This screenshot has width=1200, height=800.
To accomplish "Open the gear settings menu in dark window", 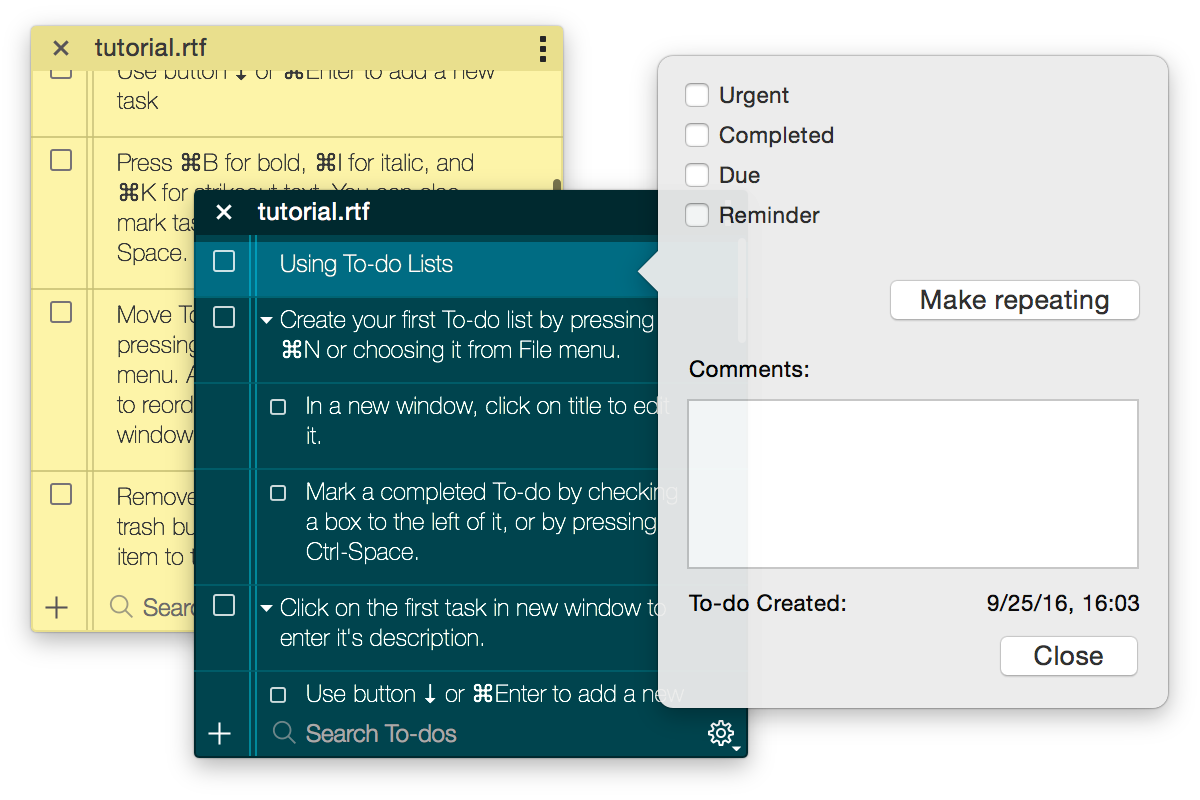I will pyautogui.click(x=721, y=734).
